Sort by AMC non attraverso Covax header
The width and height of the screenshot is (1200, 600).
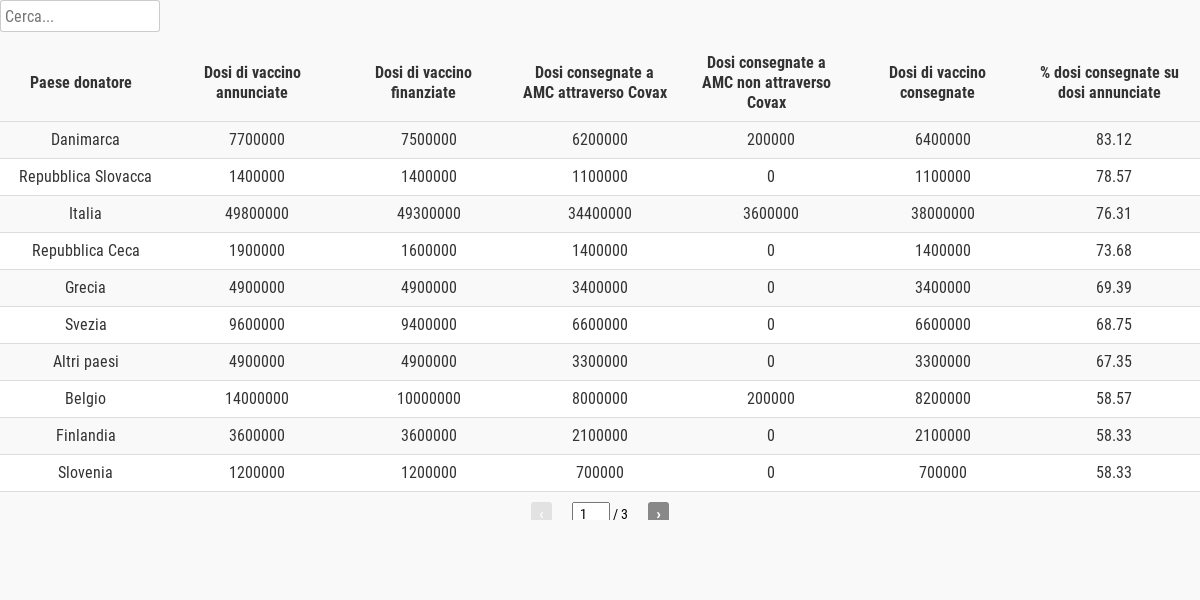click(766, 82)
